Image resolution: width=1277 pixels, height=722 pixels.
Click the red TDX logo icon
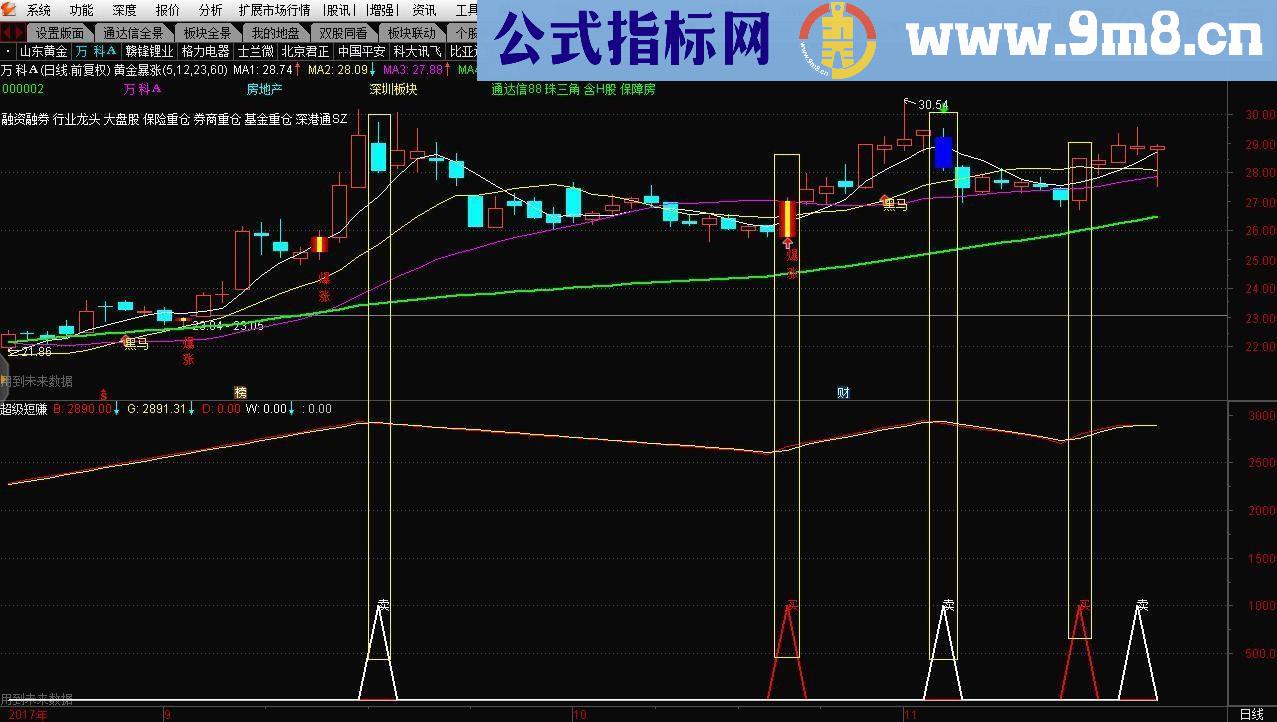click(x=8, y=9)
